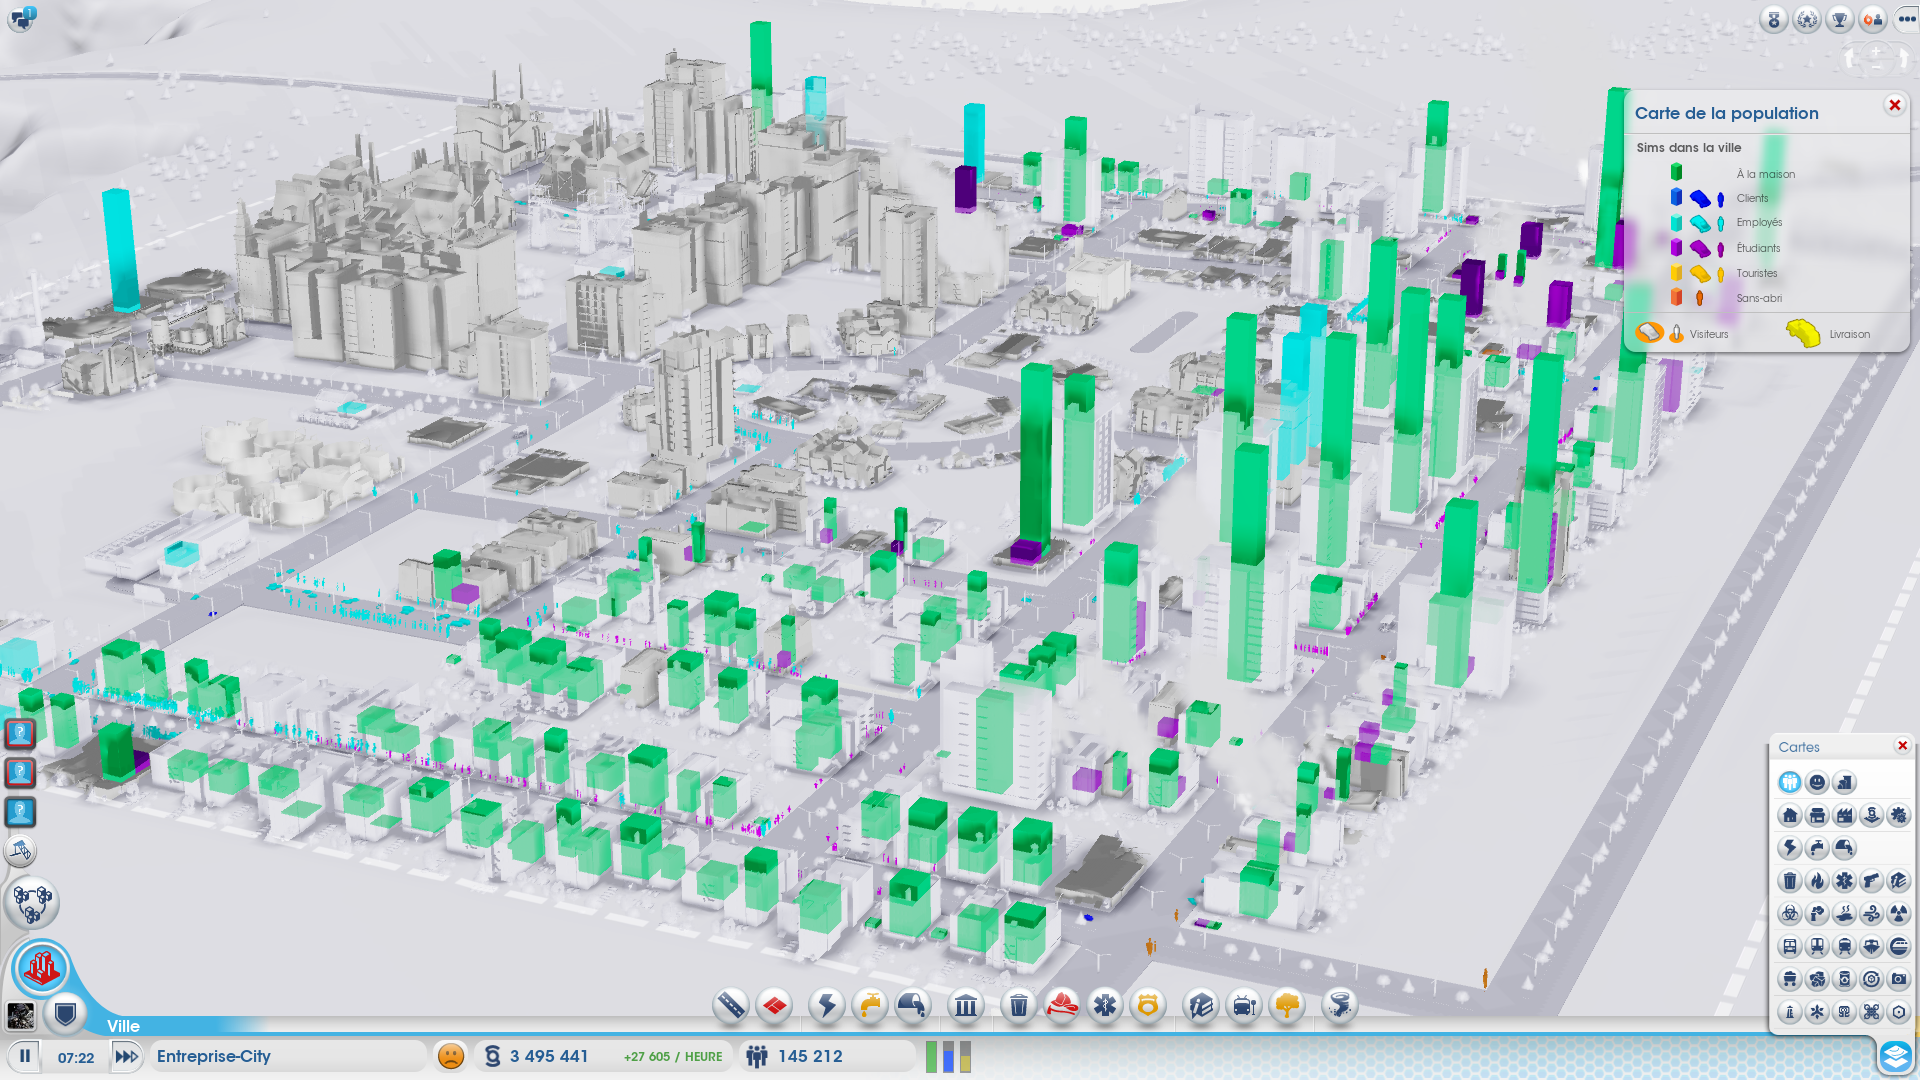Open the Parks menu tree icon
The width and height of the screenshot is (1920, 1080).
pos(1288,1005)
